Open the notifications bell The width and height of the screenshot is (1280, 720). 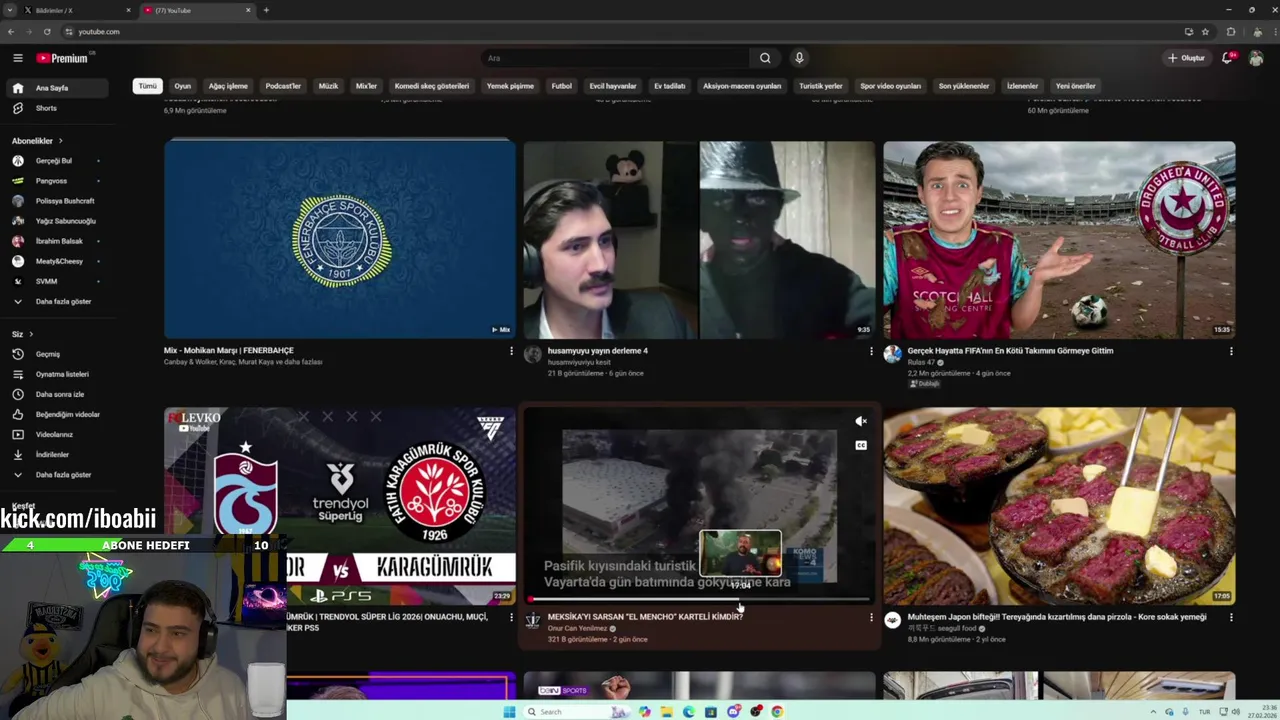(1227, 58)
